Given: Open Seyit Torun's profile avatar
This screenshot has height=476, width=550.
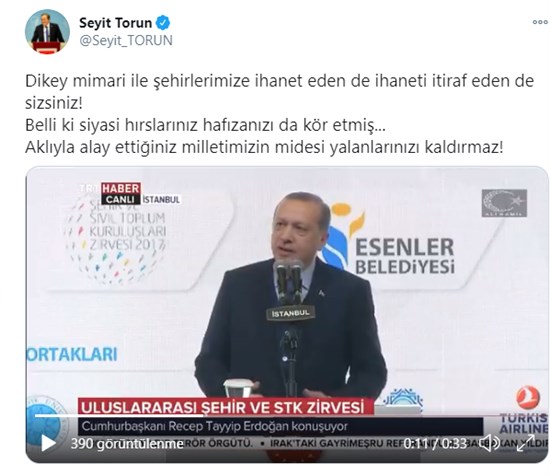Looking at the screenshot, I should (x=47, y=32).
